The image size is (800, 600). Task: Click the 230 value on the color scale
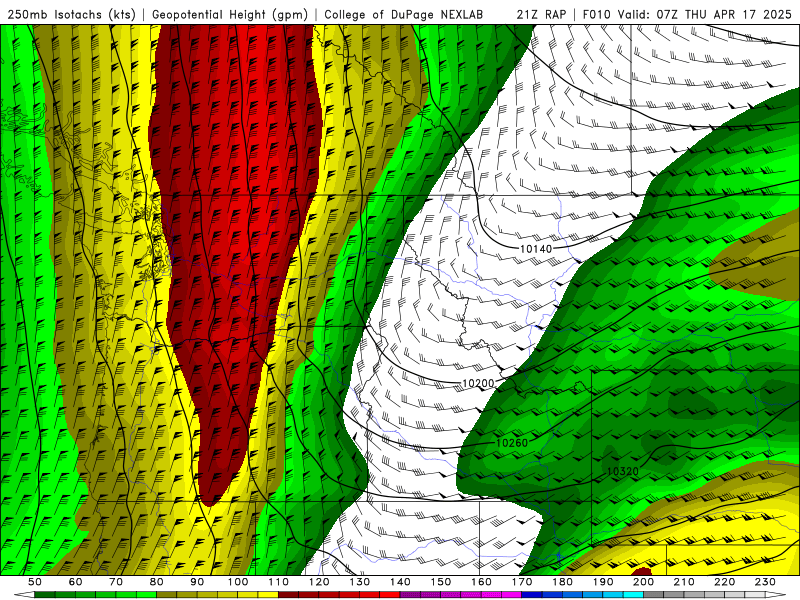click(x=765, y=582)
